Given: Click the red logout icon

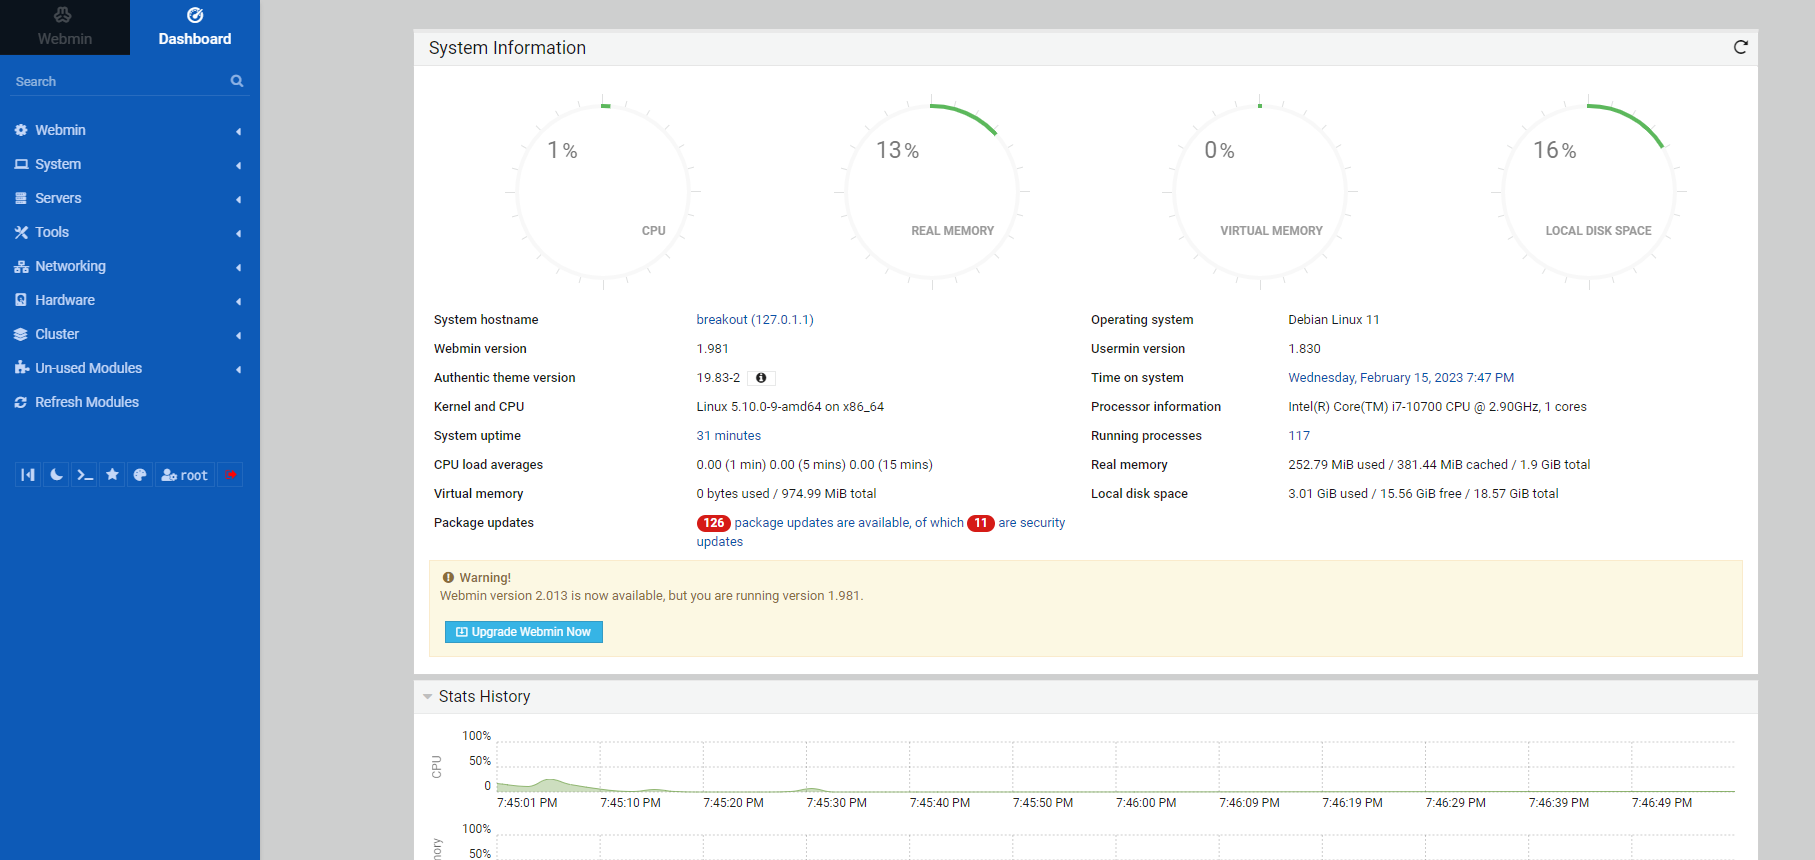Looking at the screenshot, I should [x=230, y=475].
